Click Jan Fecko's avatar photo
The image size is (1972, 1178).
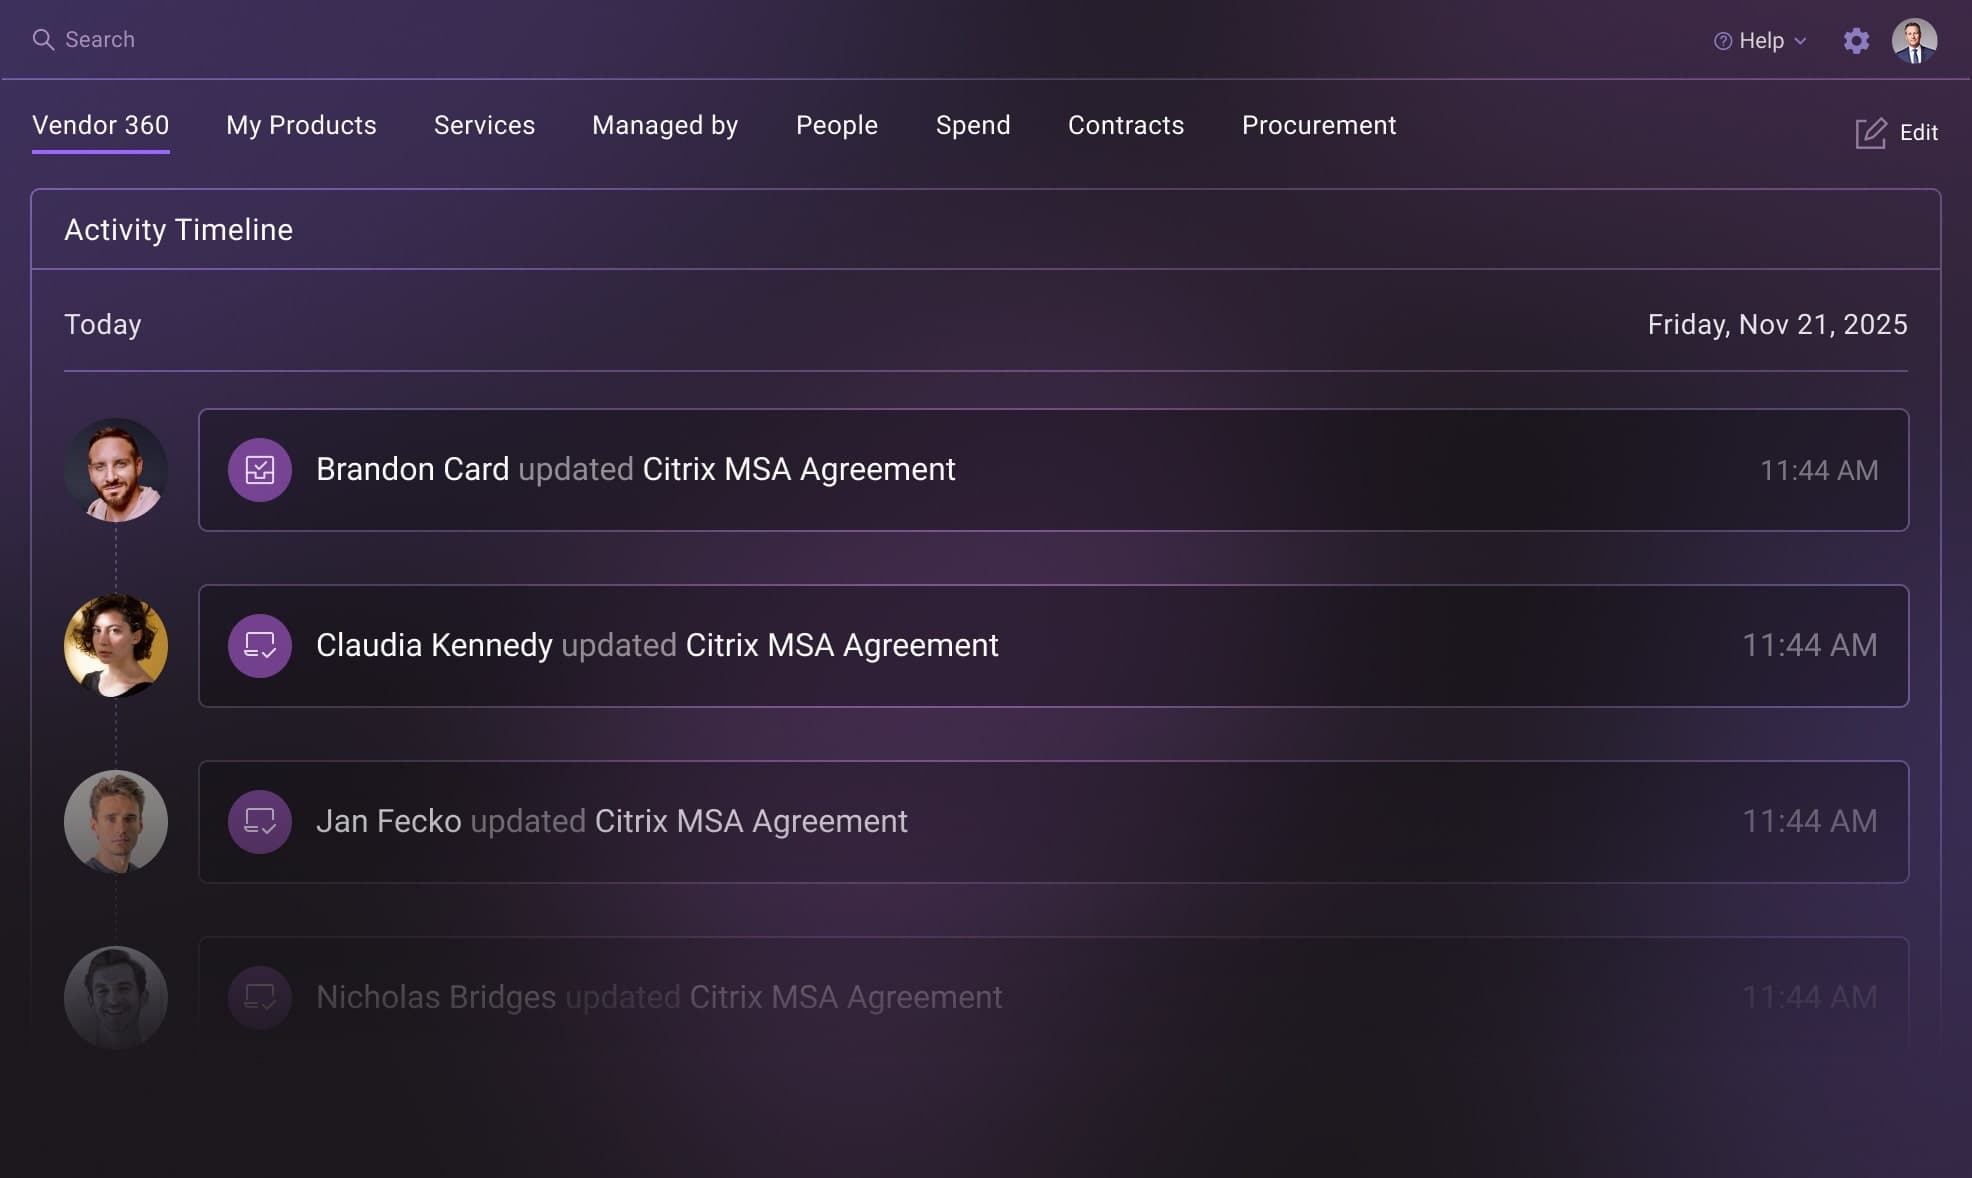click(116, 822)
